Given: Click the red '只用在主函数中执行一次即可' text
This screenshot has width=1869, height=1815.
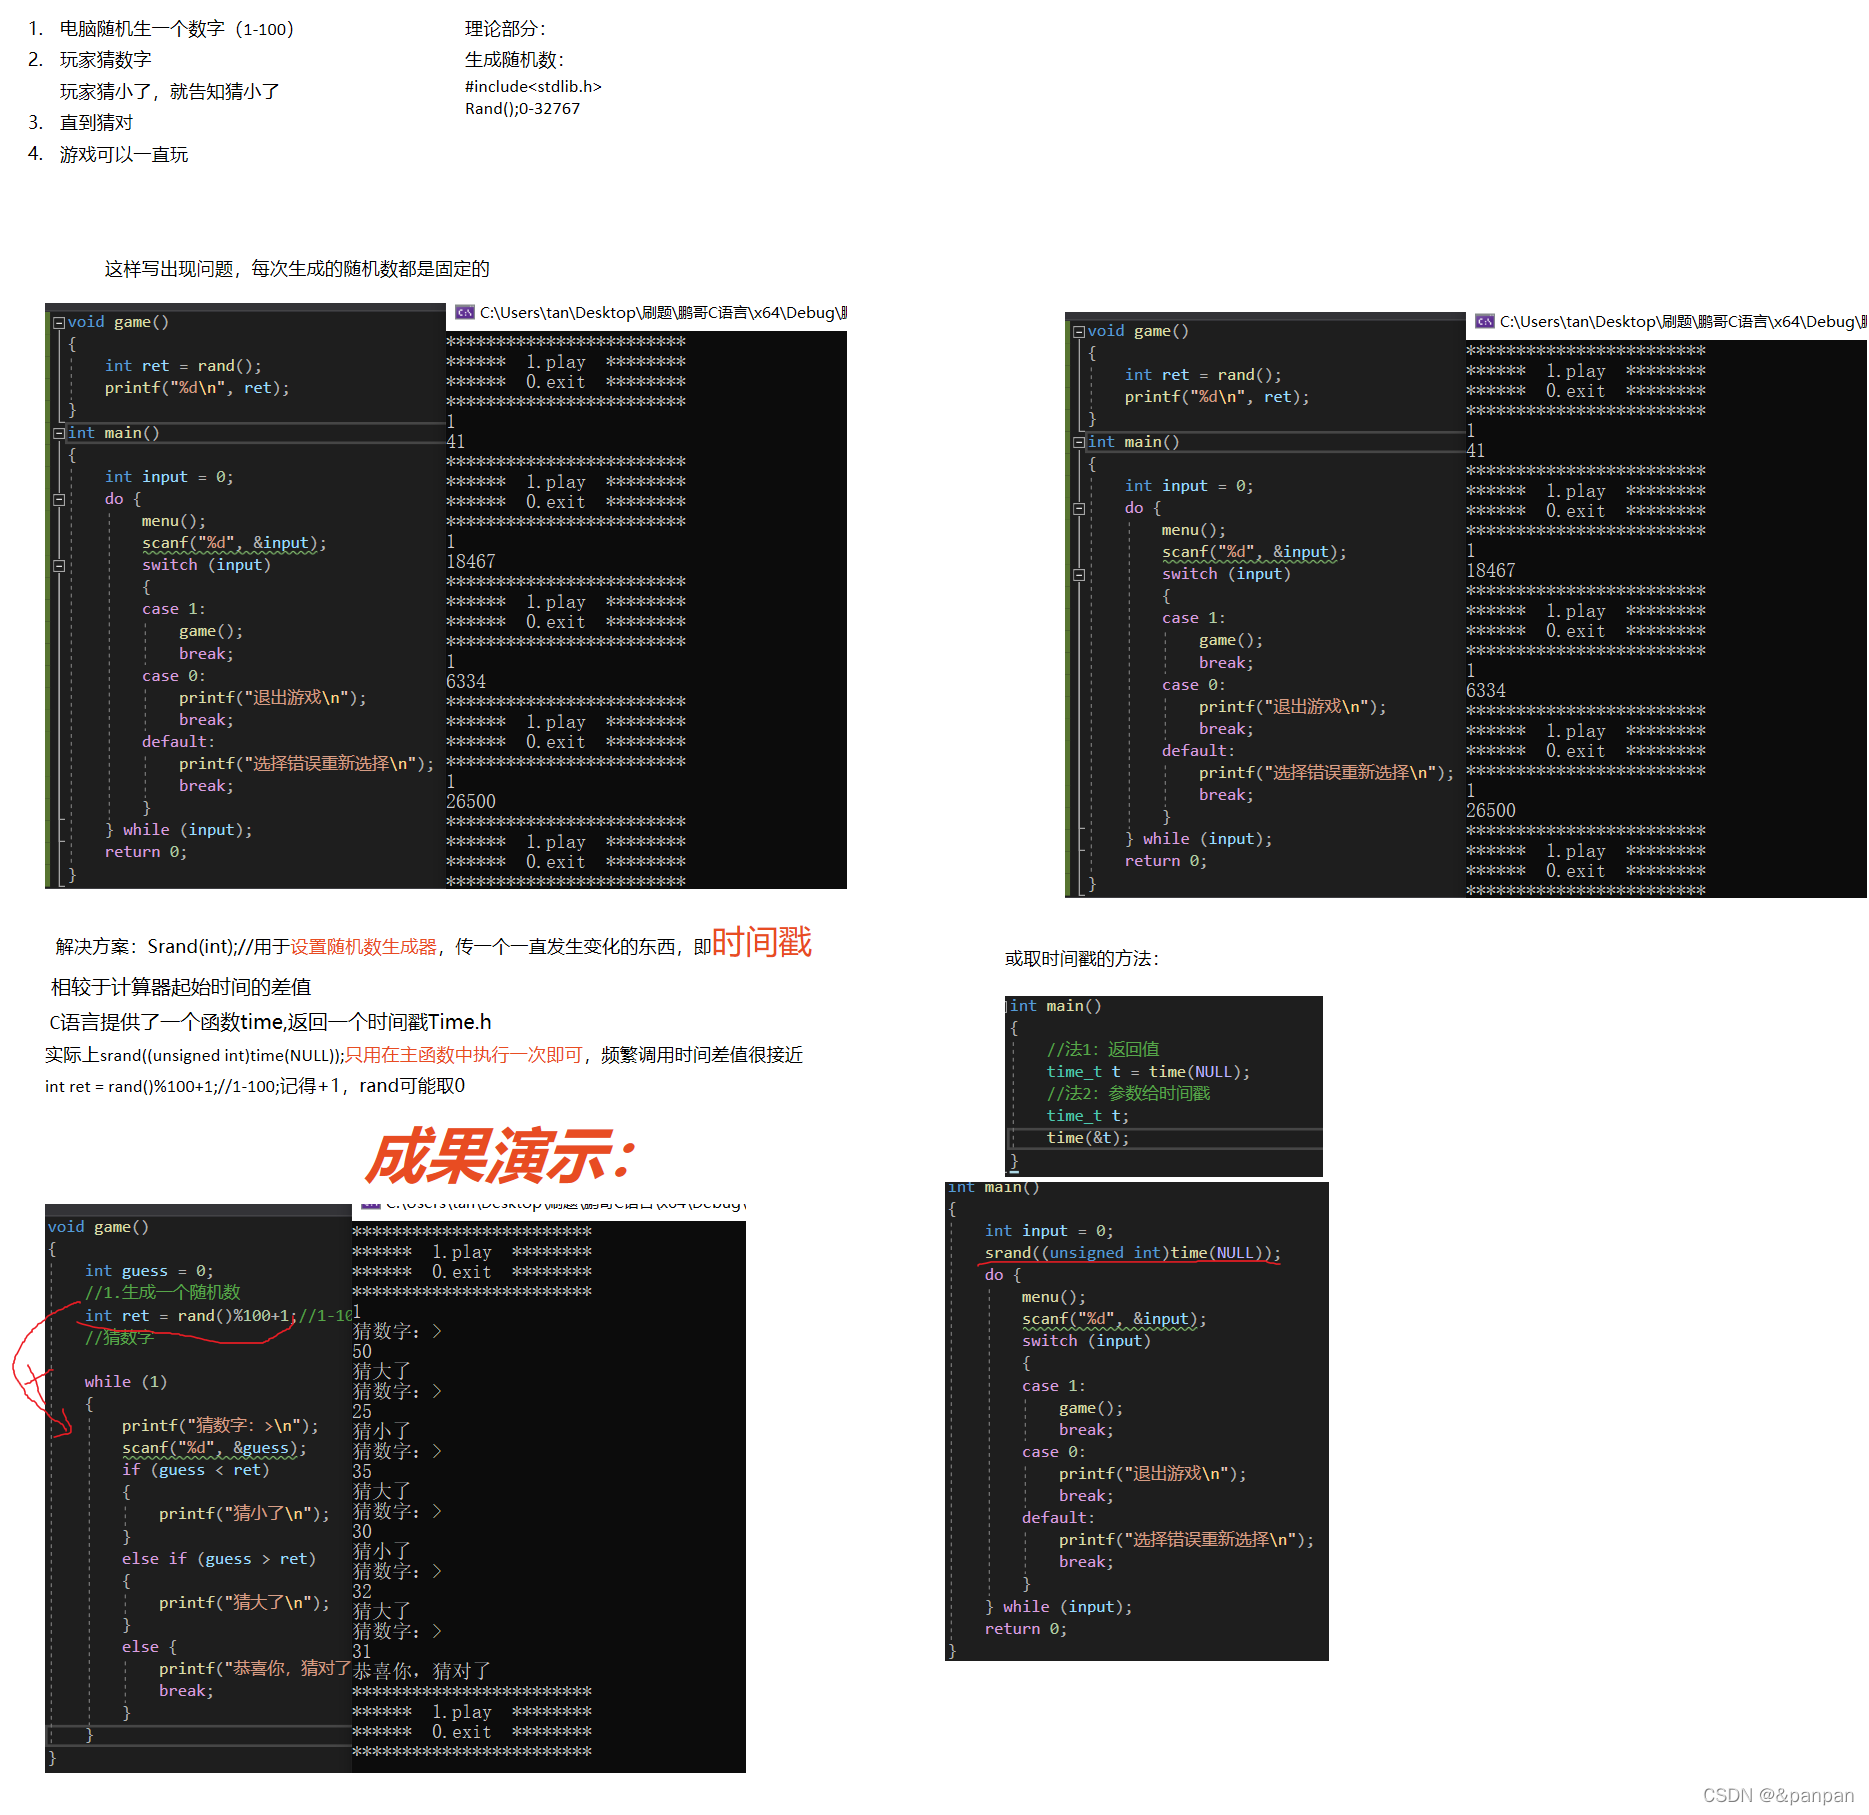Looking at the screenshot, I should pyautogui.click(x=464, y=1055).
